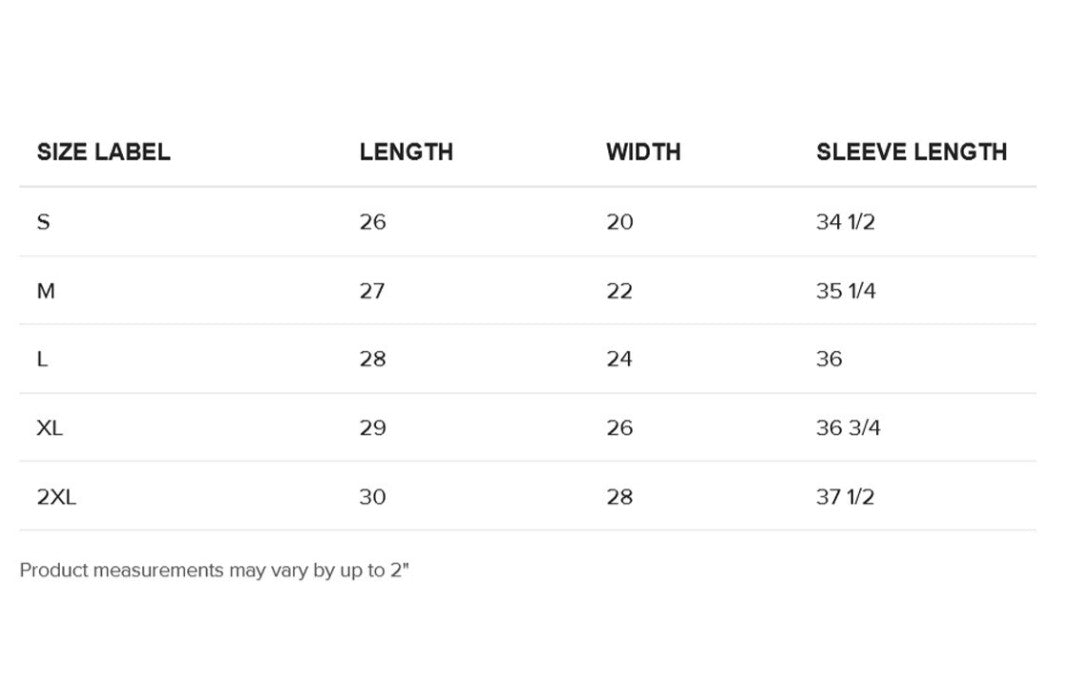This screenshot has width=1080, height=686.
Task: Click the length value 27 for size M
Action: click(x=372, y=291)
